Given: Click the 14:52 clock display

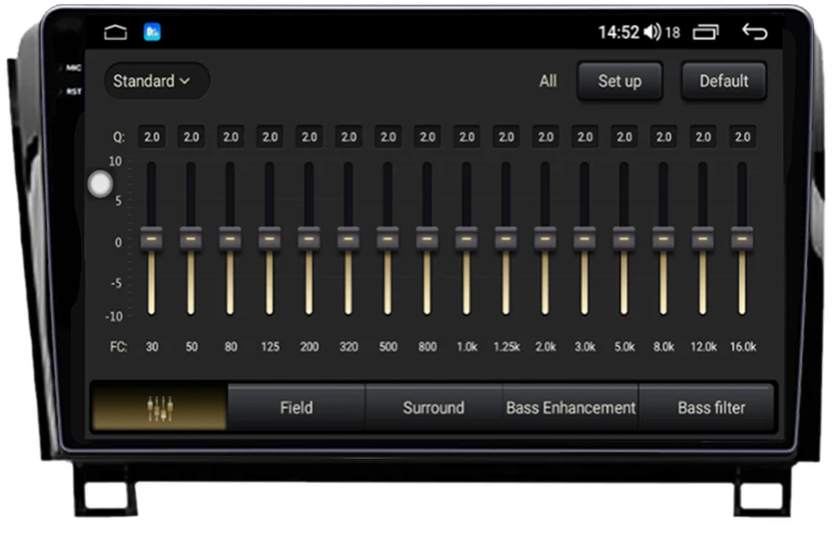Looking at the screenshot, I should coord(619,32).
